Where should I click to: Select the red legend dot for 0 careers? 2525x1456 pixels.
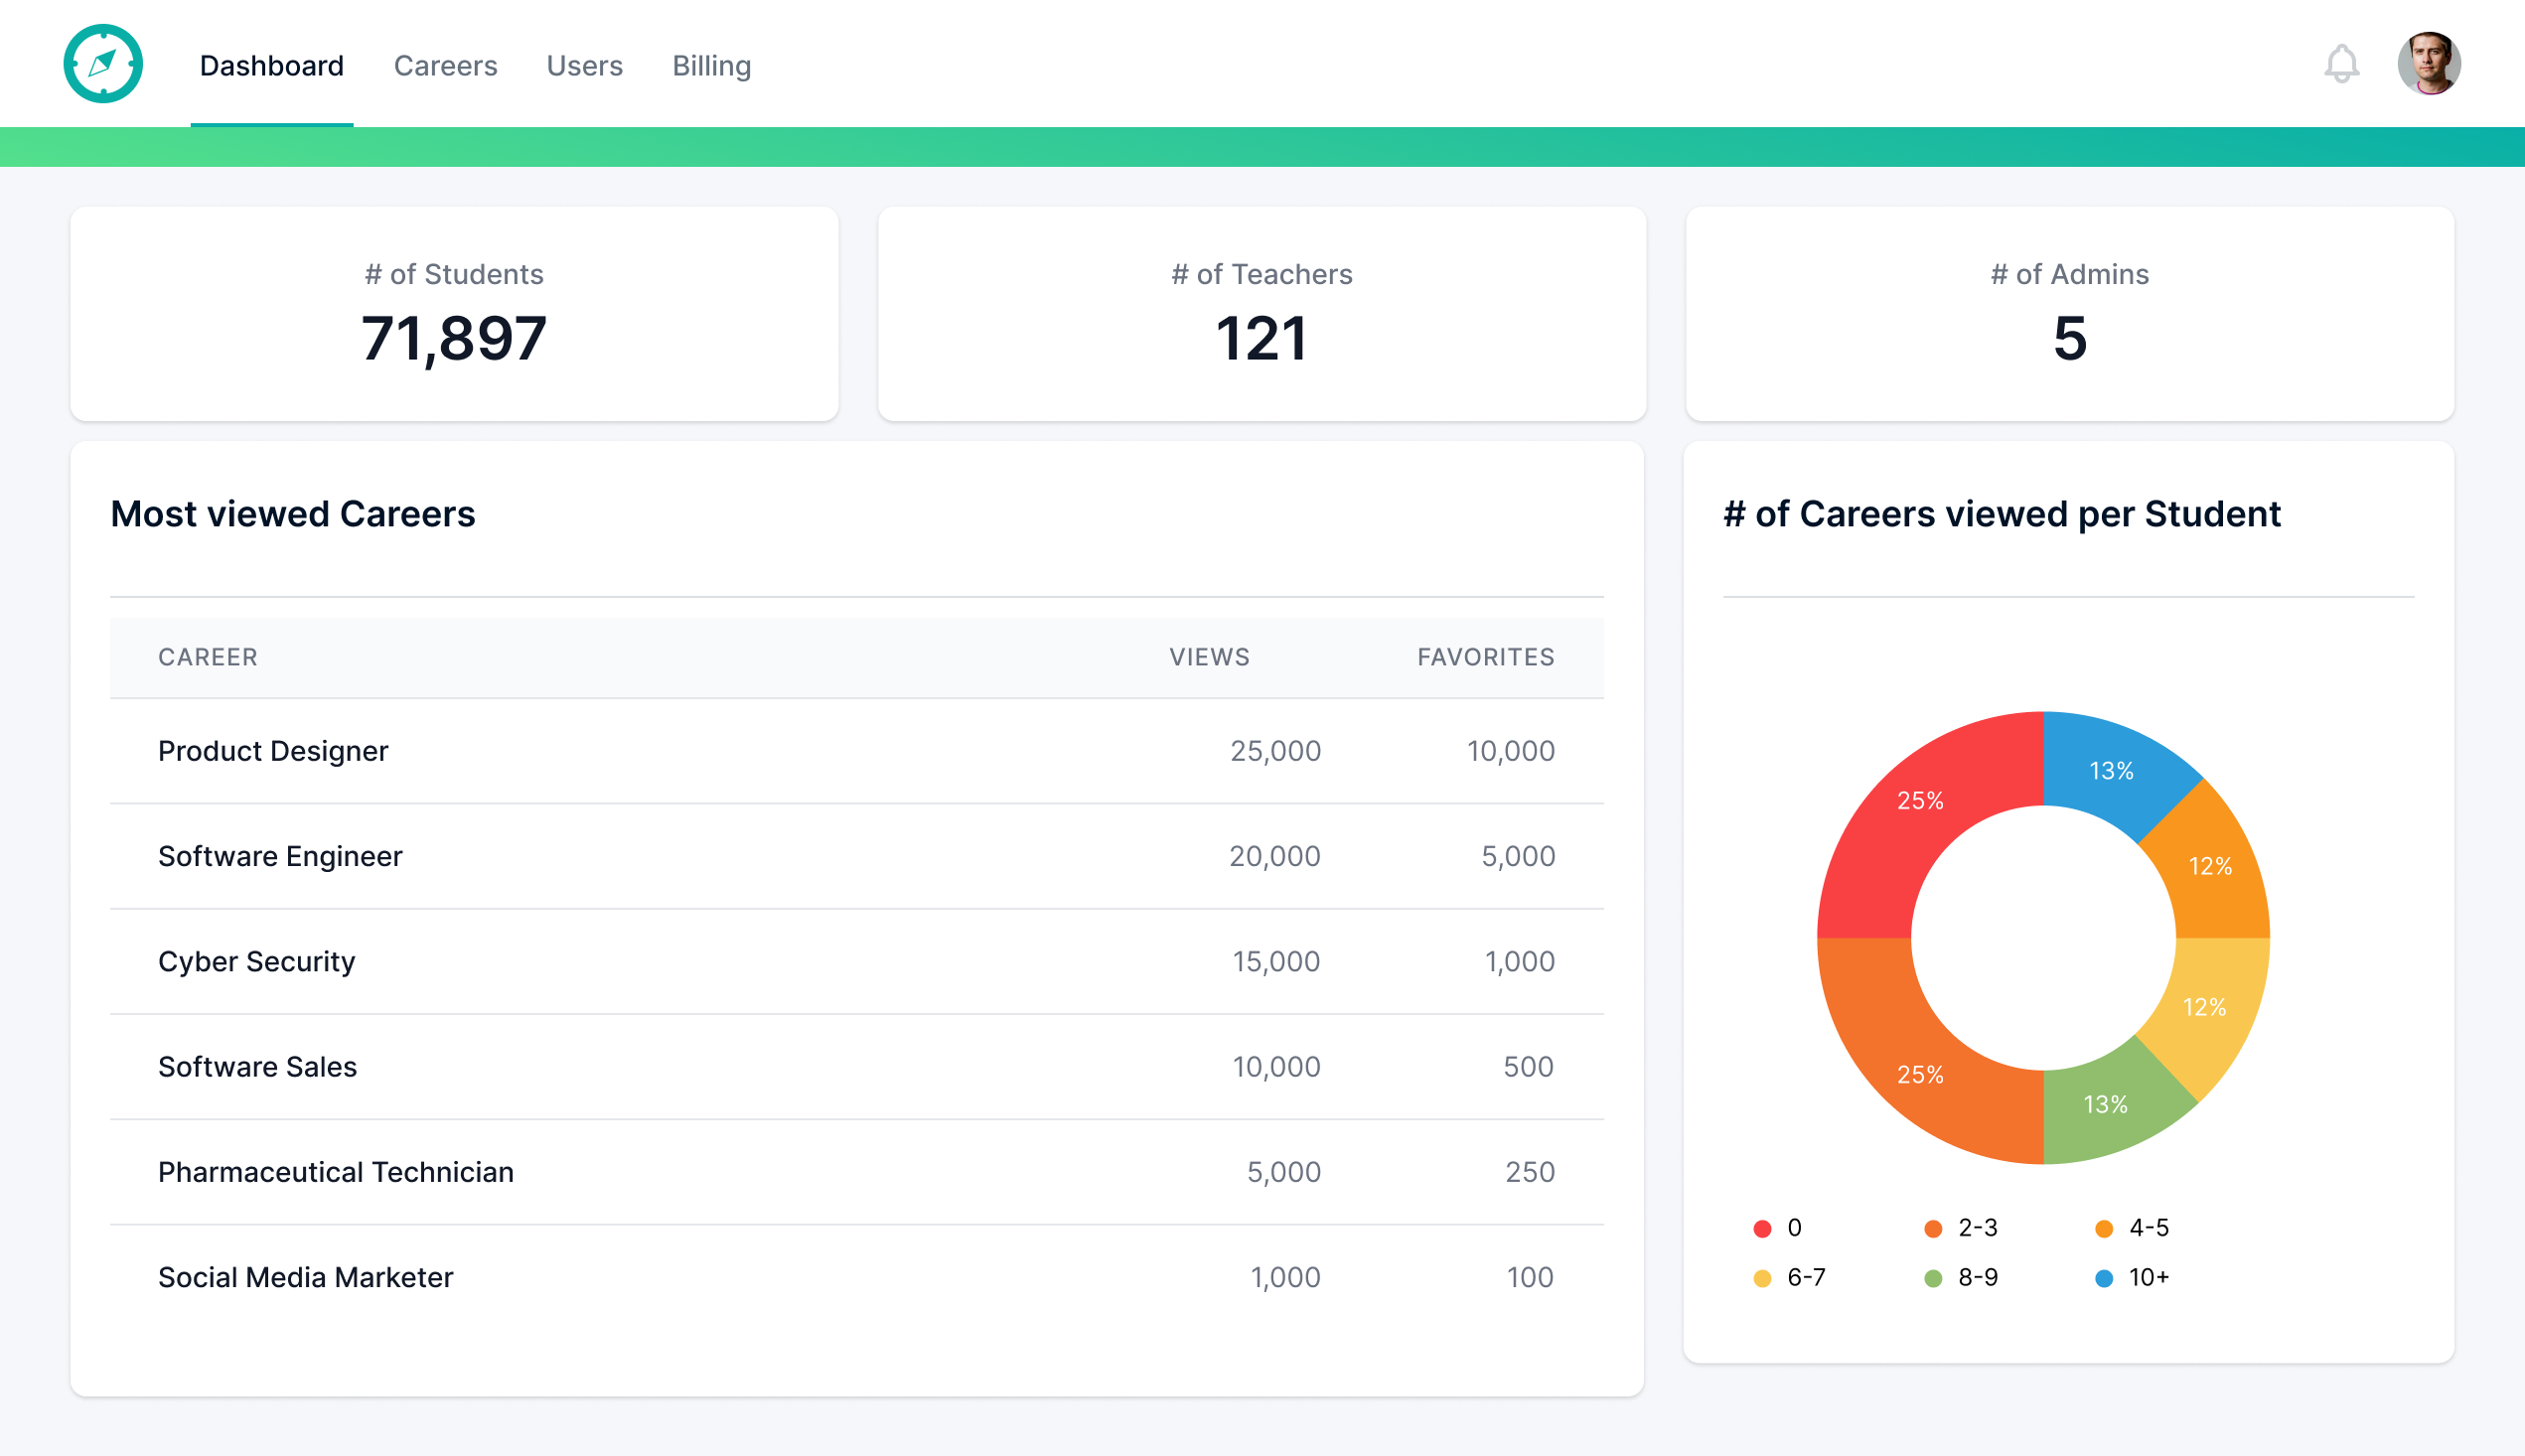pos(1762,1228)
